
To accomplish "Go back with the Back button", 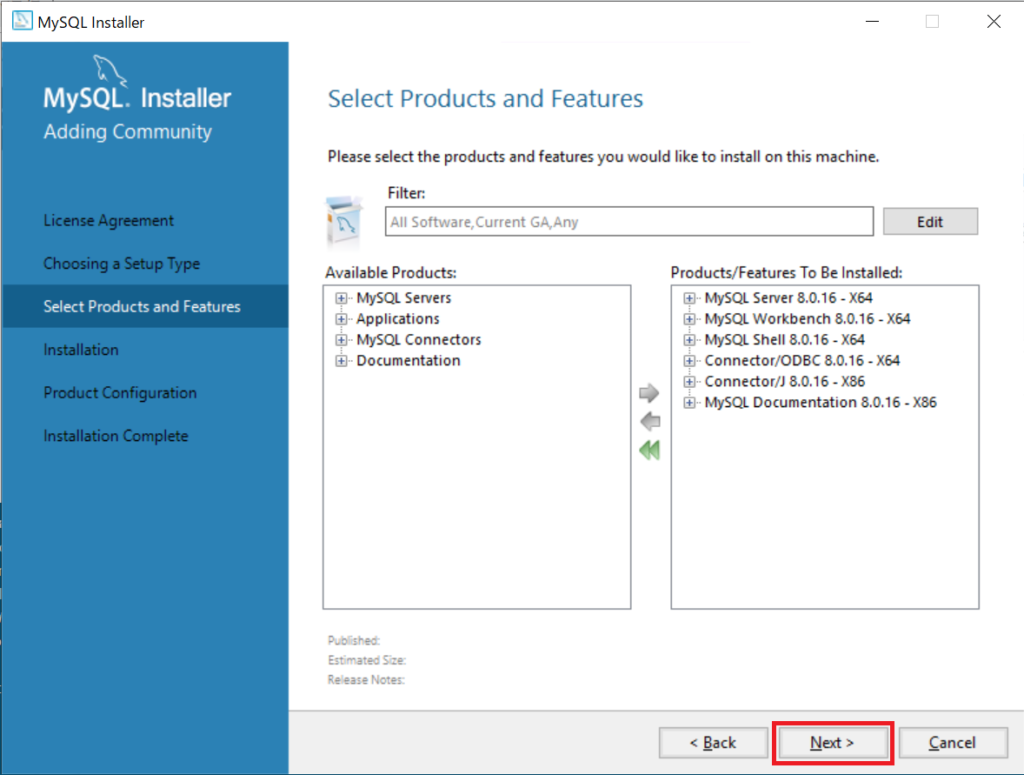I will pyautogui.click(x=714, y=743).
